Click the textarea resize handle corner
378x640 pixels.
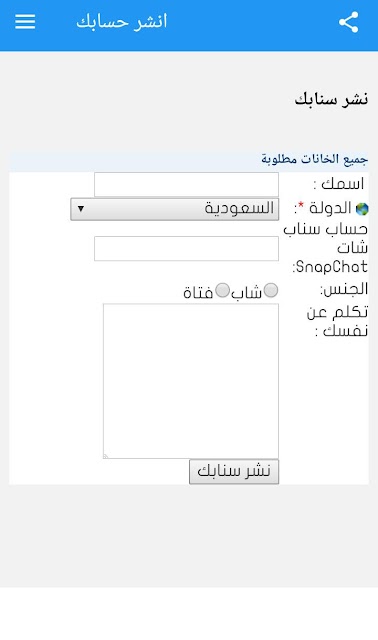(106, 456)
